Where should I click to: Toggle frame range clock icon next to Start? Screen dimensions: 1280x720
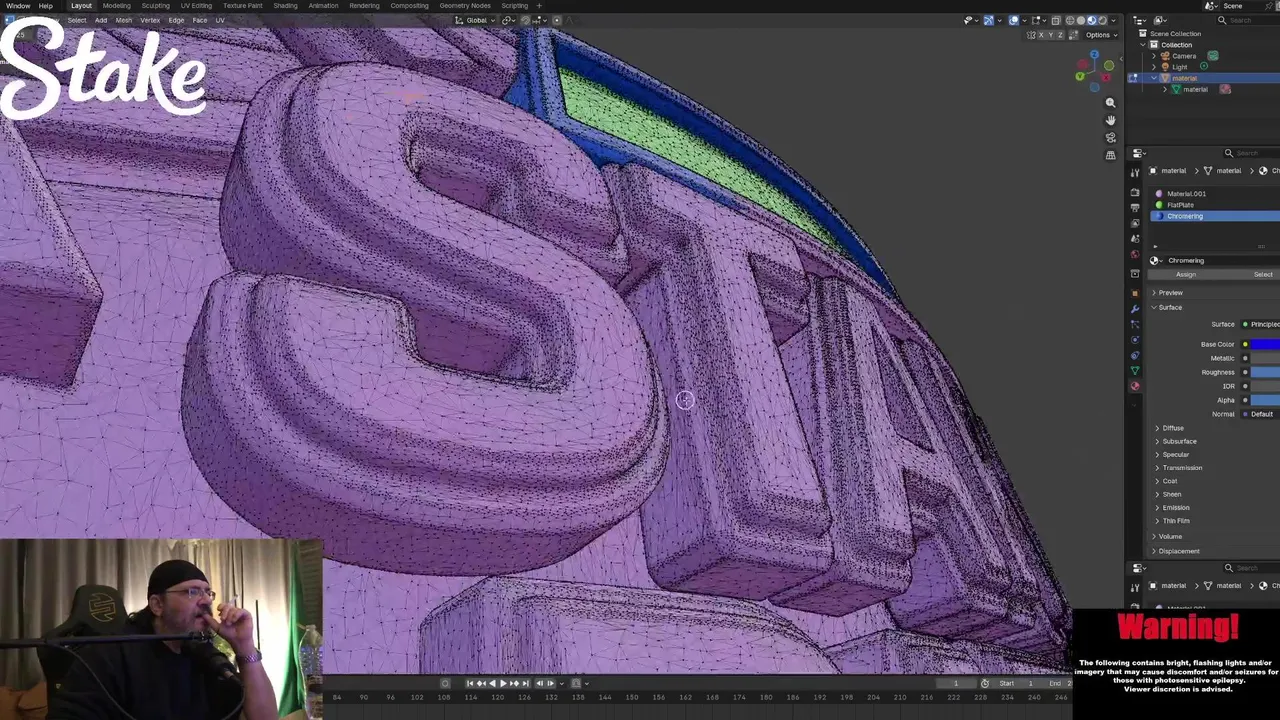[985, 683]
